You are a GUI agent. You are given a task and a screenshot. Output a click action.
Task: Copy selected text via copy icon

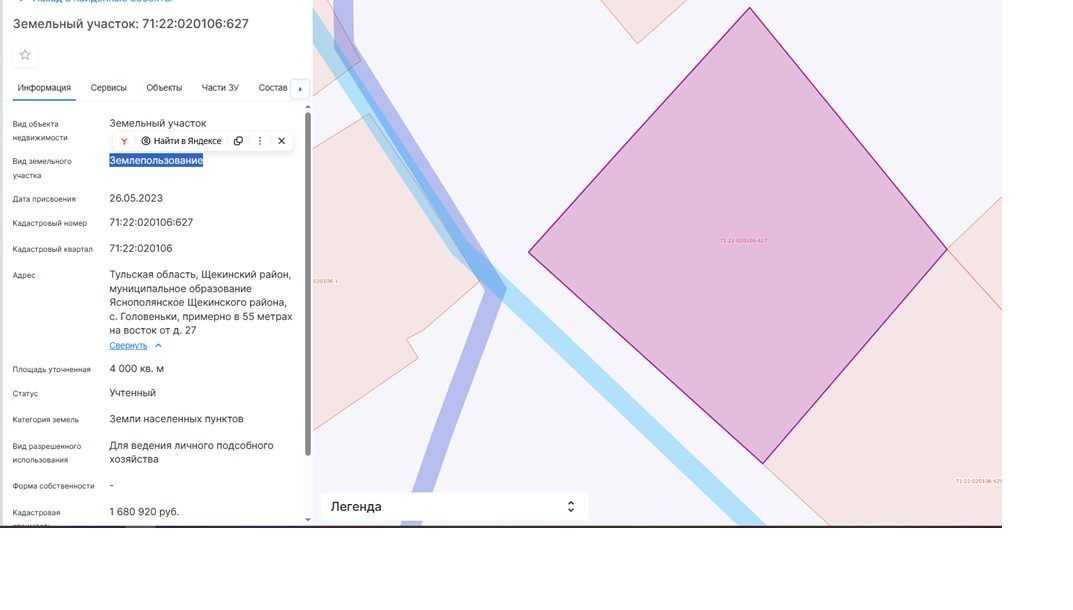[x=238, y=141]
